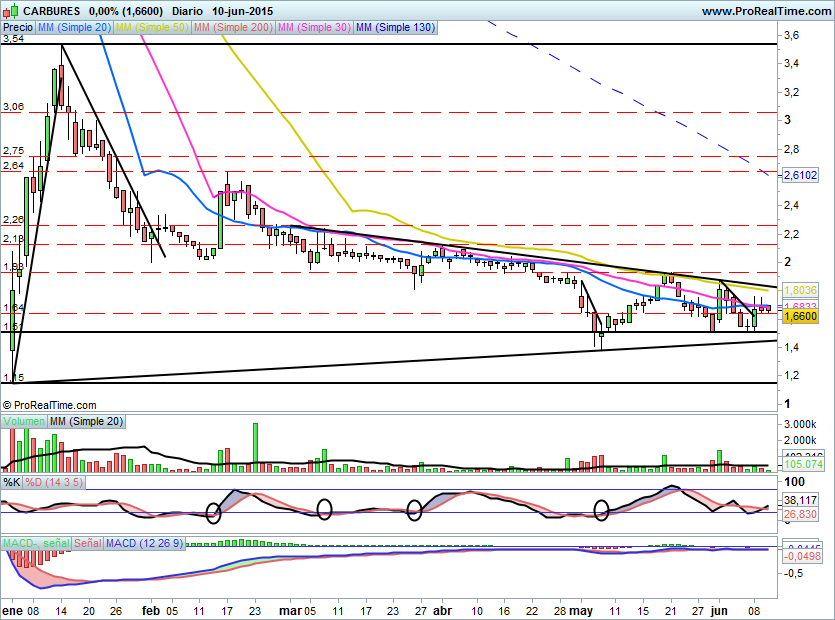Select the 105.074 volume value tag
Screen dimensions: 835x620
(800, 464)
